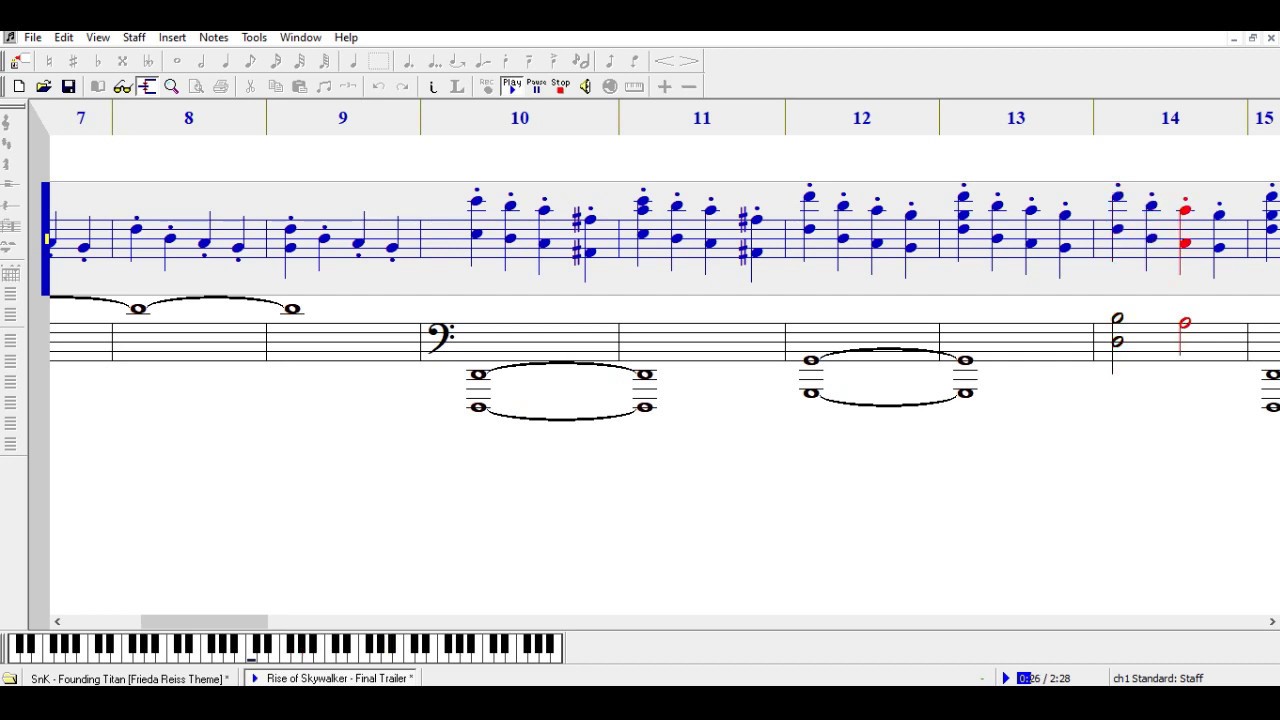Open Insert menu
Image resolution: width=1280 pixels, height=720 pixels.
click(172, 37)
